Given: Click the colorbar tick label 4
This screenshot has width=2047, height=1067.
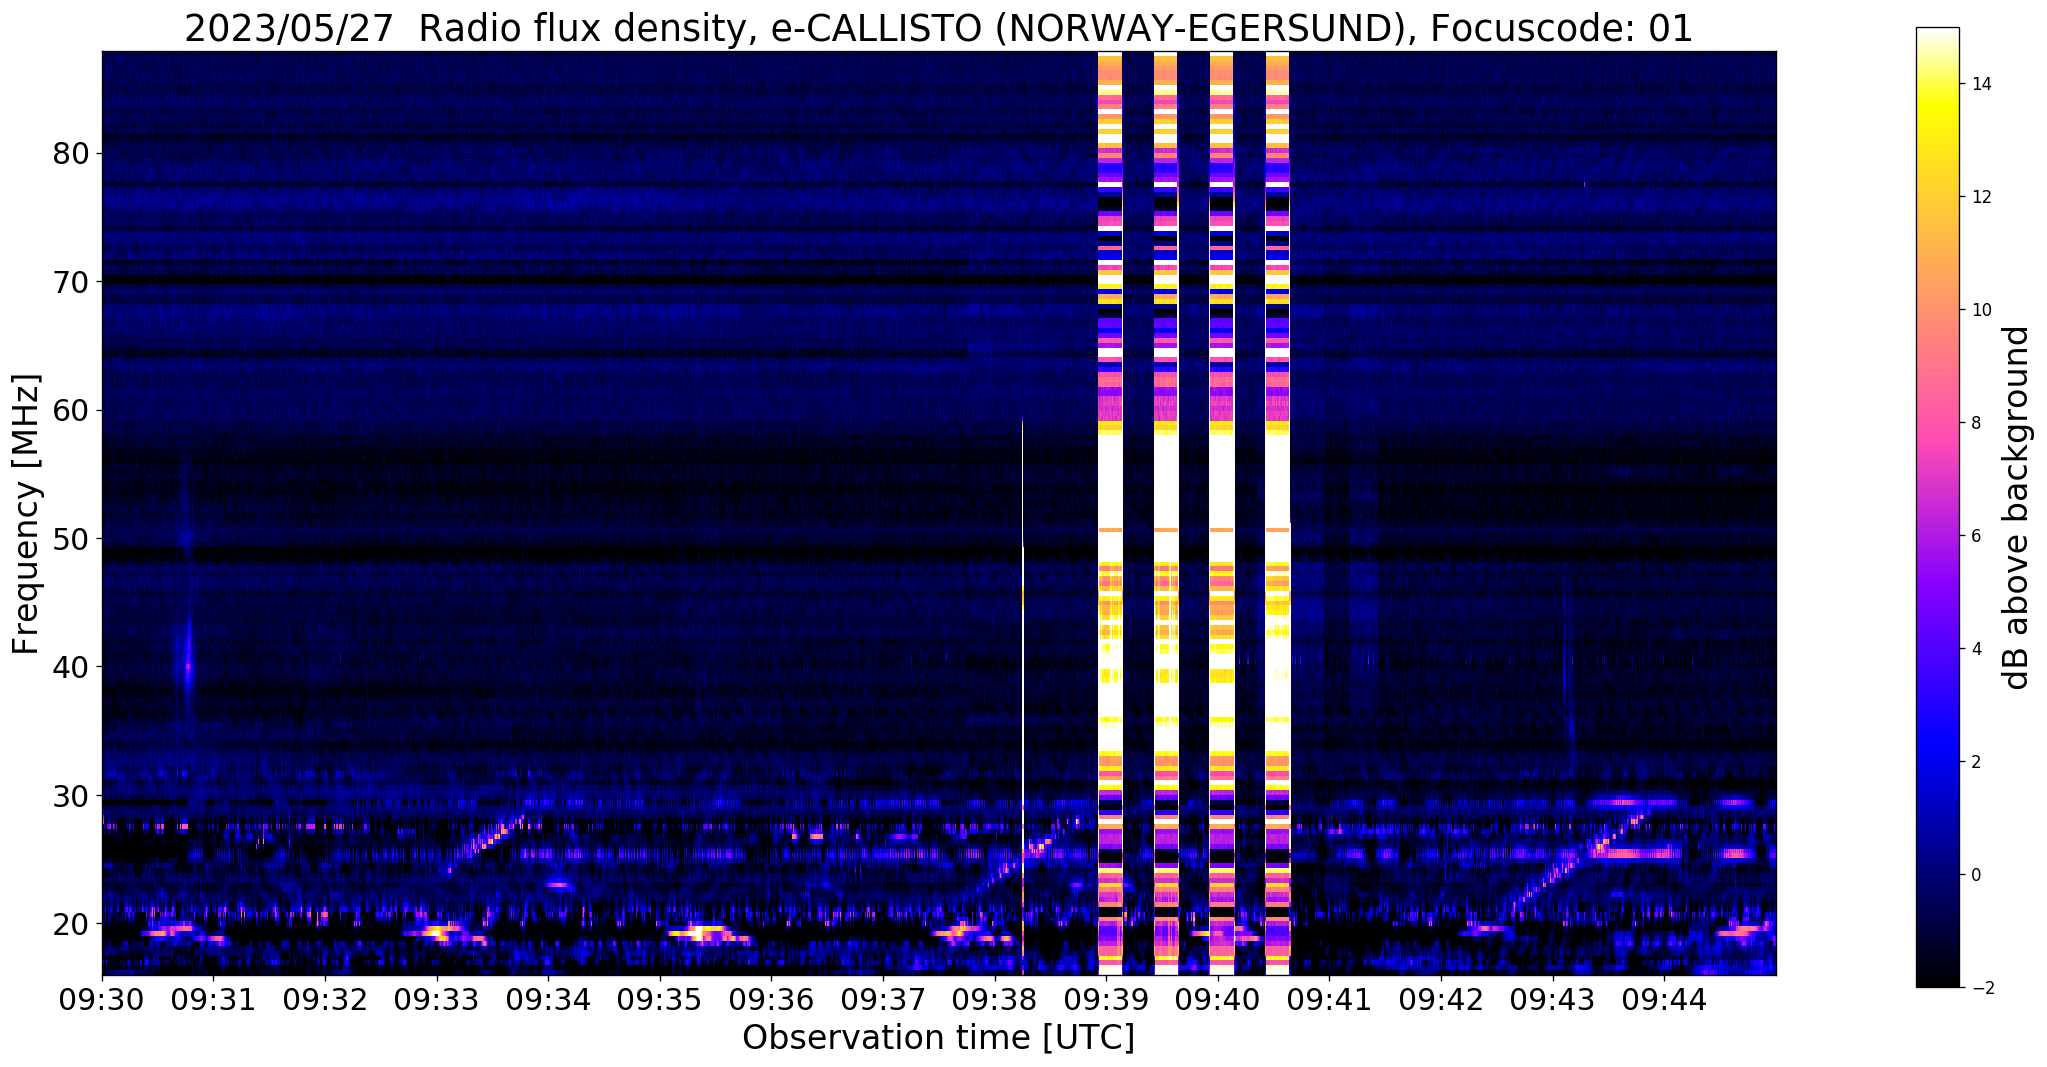Looking at the screenshot, I should pos(1975,649).
